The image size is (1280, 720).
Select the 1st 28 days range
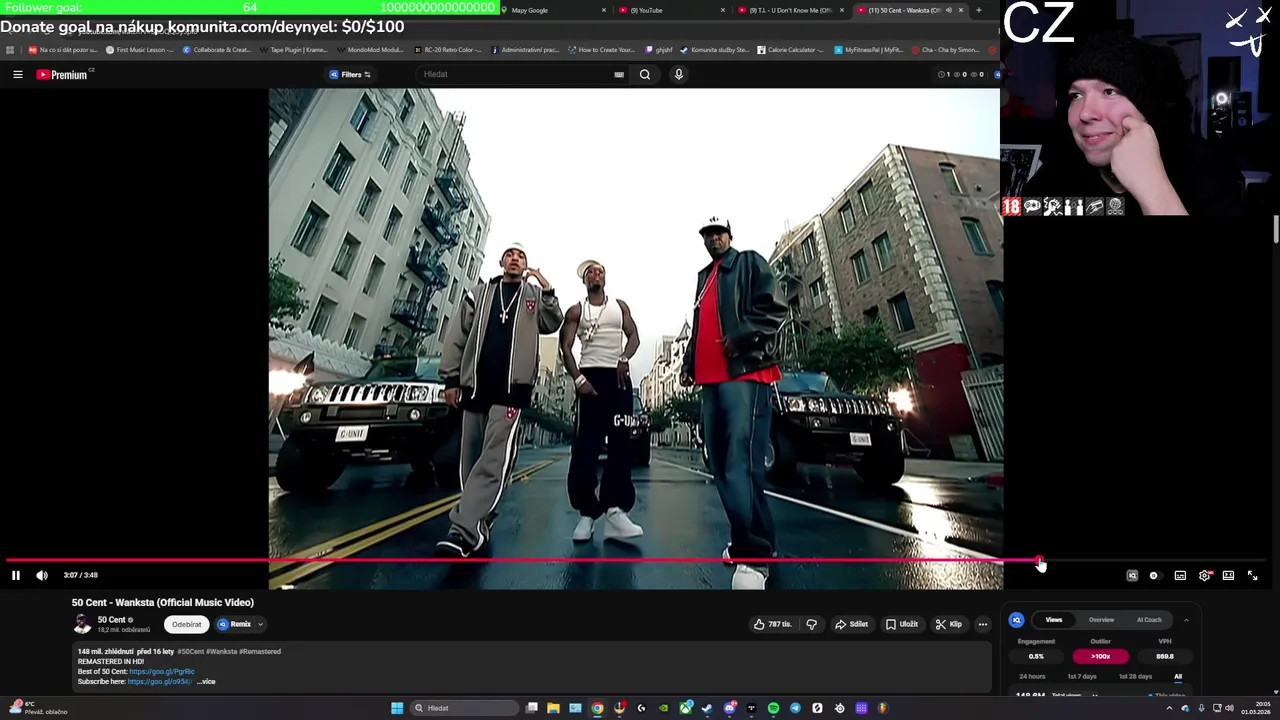[1135, 676]
